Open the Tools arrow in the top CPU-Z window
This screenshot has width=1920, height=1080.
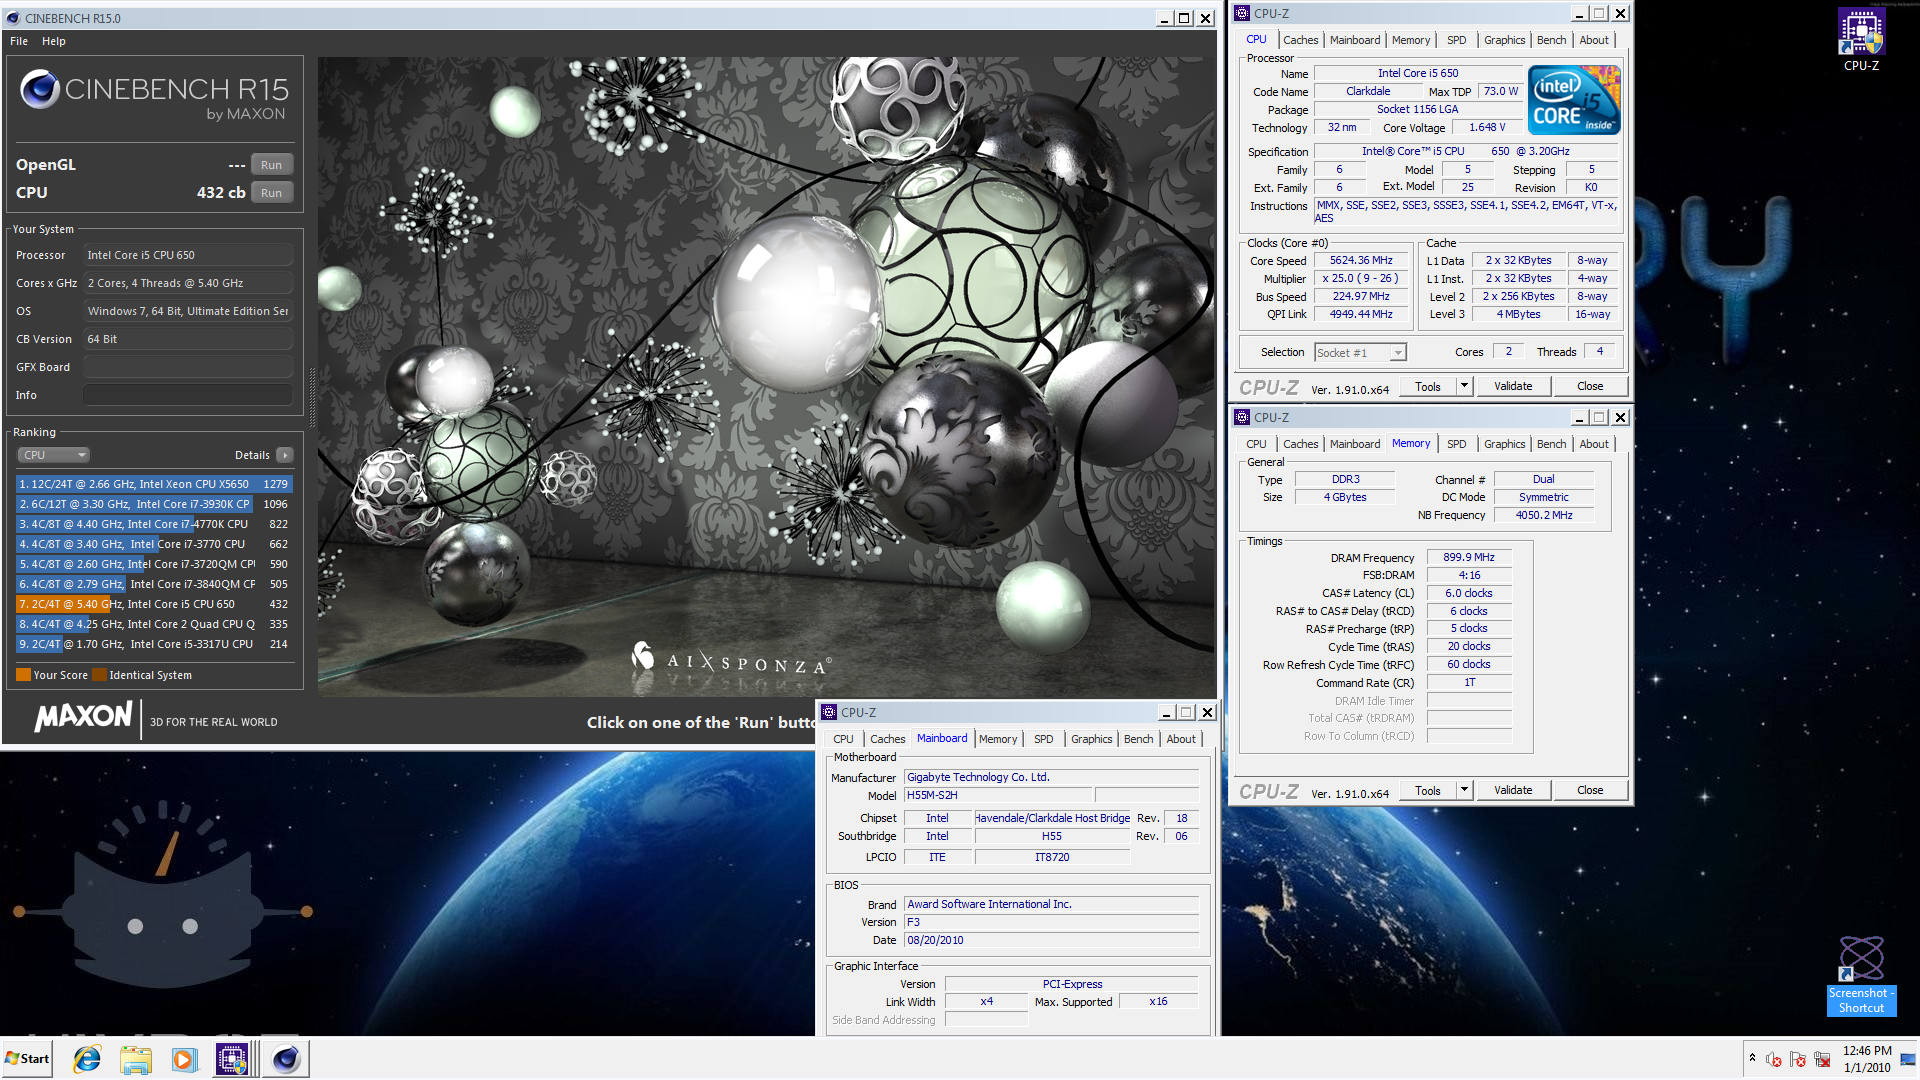pos(1464,386)
